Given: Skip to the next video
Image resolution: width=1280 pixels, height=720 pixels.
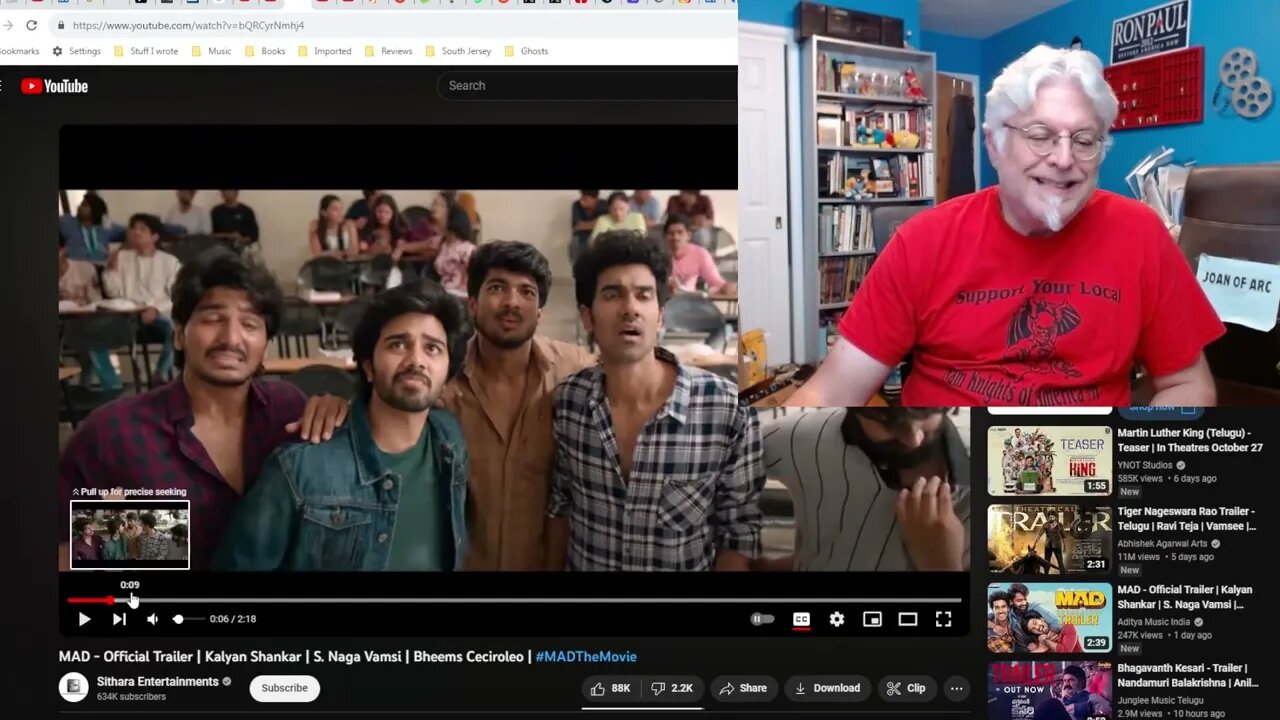Looking at the screenshot, I should coord(119,619).
